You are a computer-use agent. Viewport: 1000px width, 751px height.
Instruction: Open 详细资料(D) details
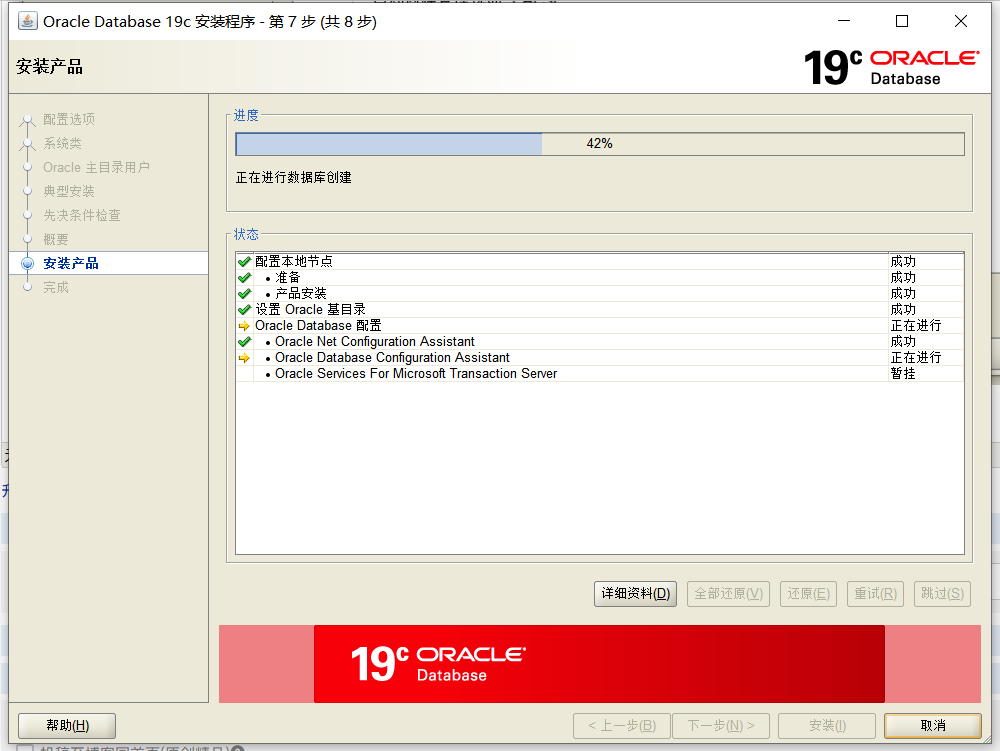click(x=635, y=594)
